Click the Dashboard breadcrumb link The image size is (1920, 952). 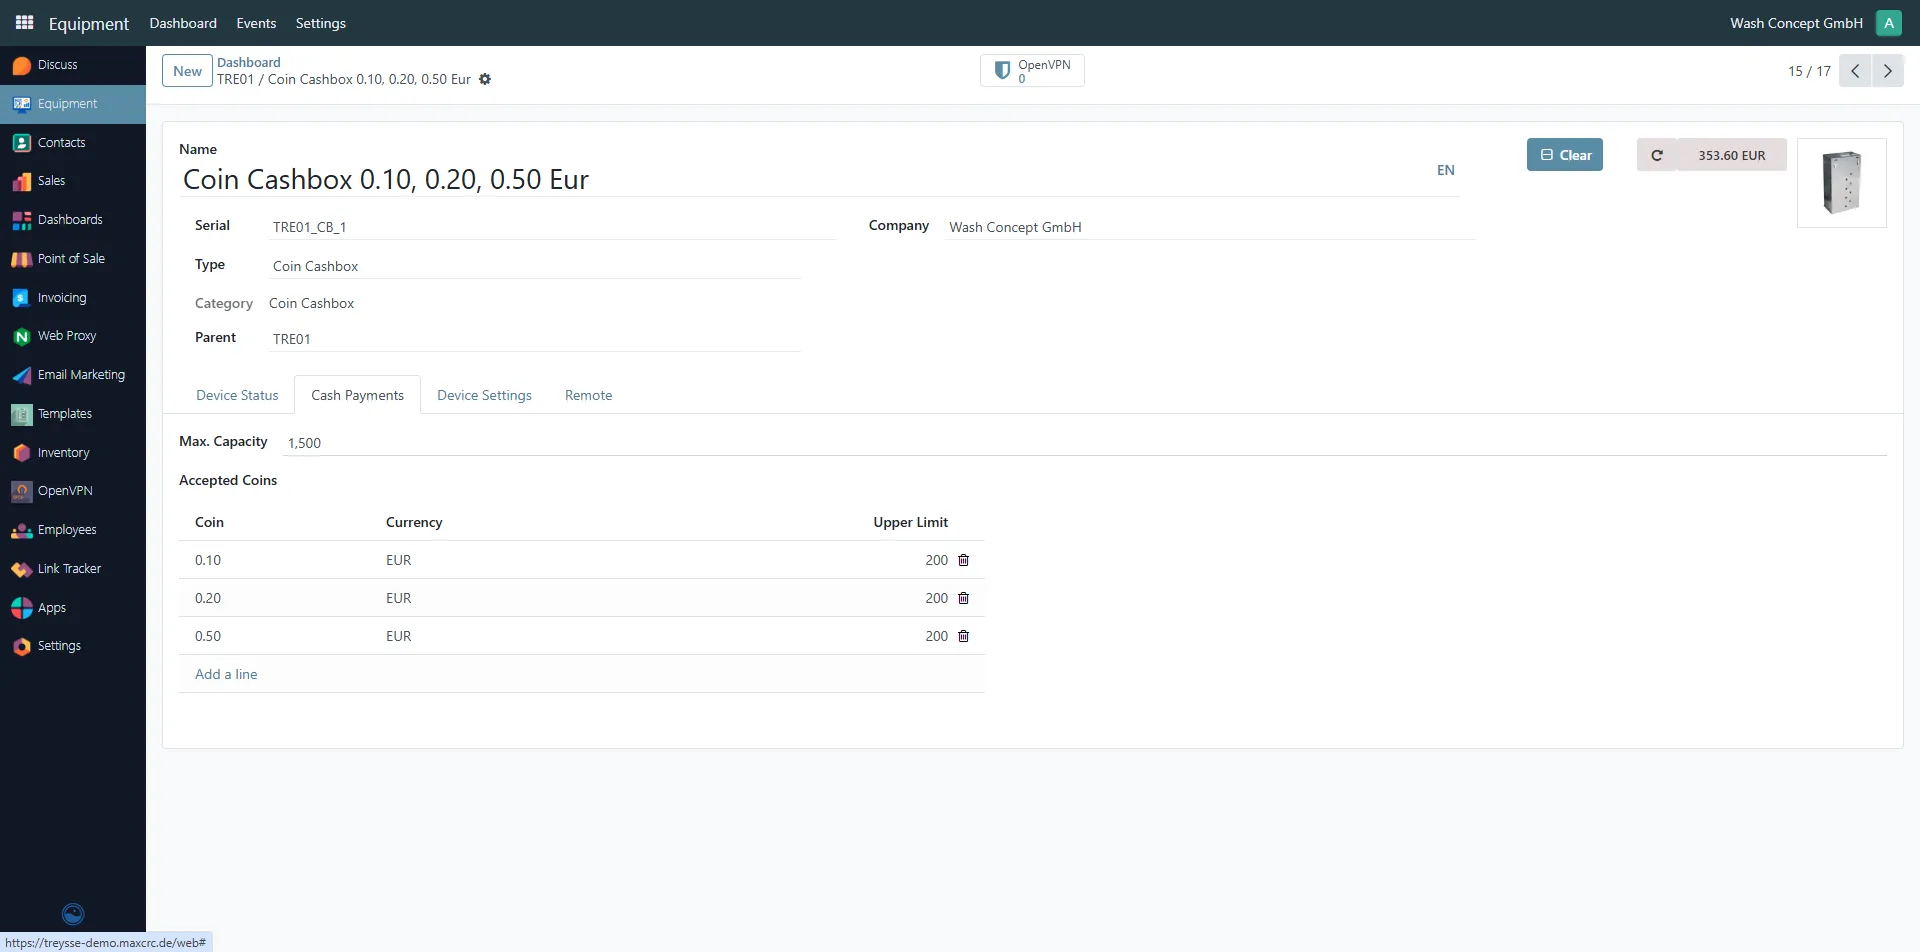pos(249,62)
